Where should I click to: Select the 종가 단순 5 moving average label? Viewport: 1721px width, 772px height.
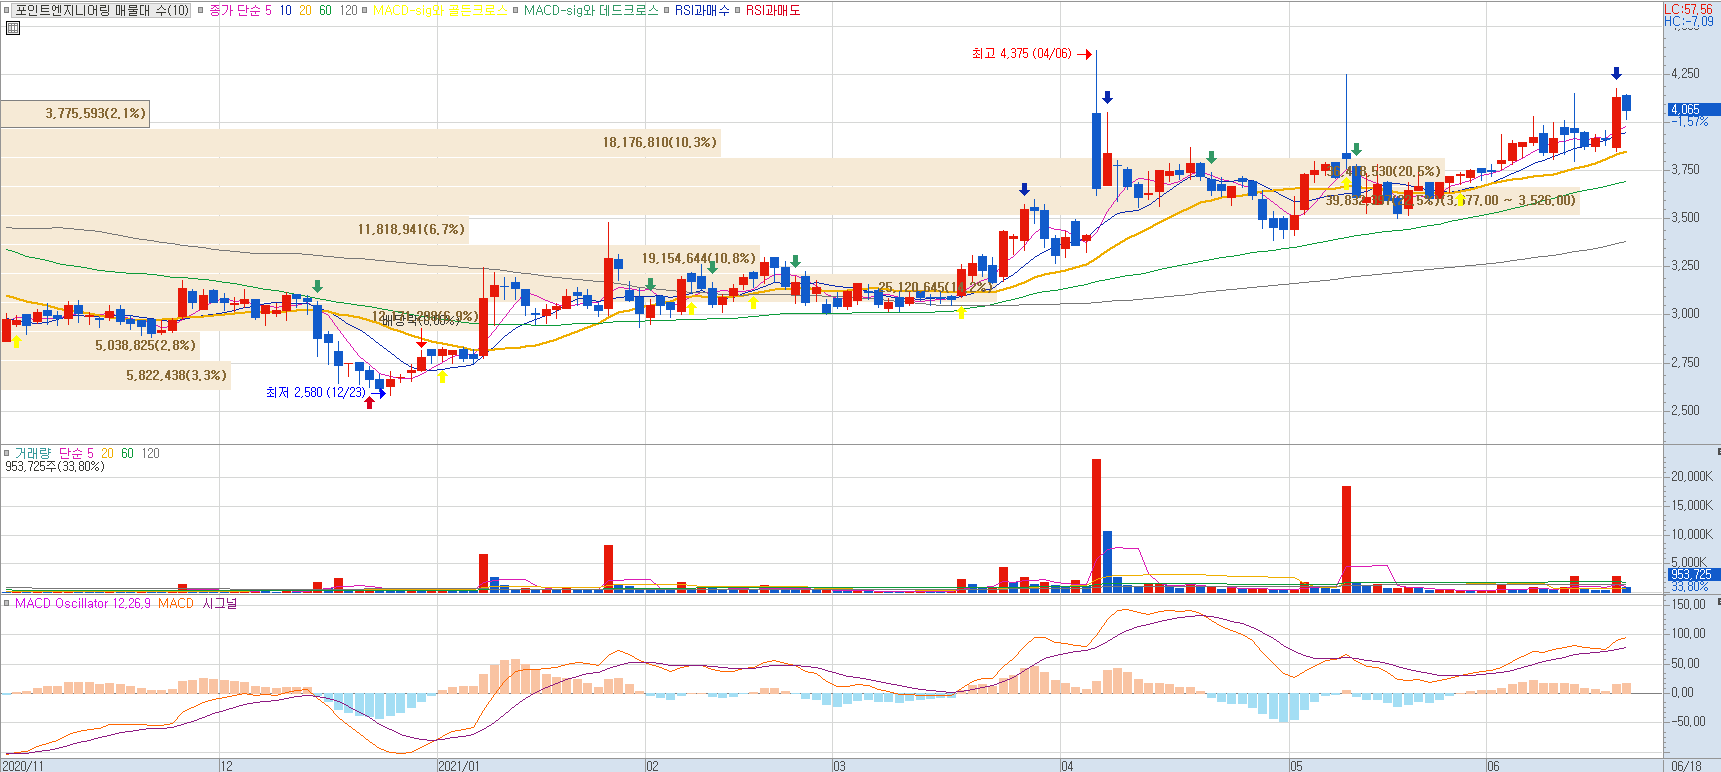click(240, 10)
